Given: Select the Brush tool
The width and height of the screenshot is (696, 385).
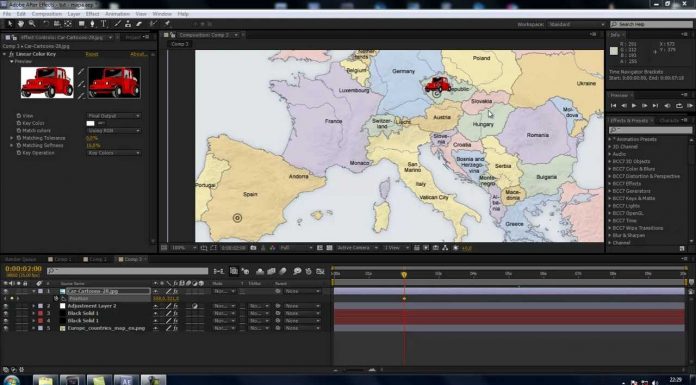Looking at the screenshot, I should [117, 24].
